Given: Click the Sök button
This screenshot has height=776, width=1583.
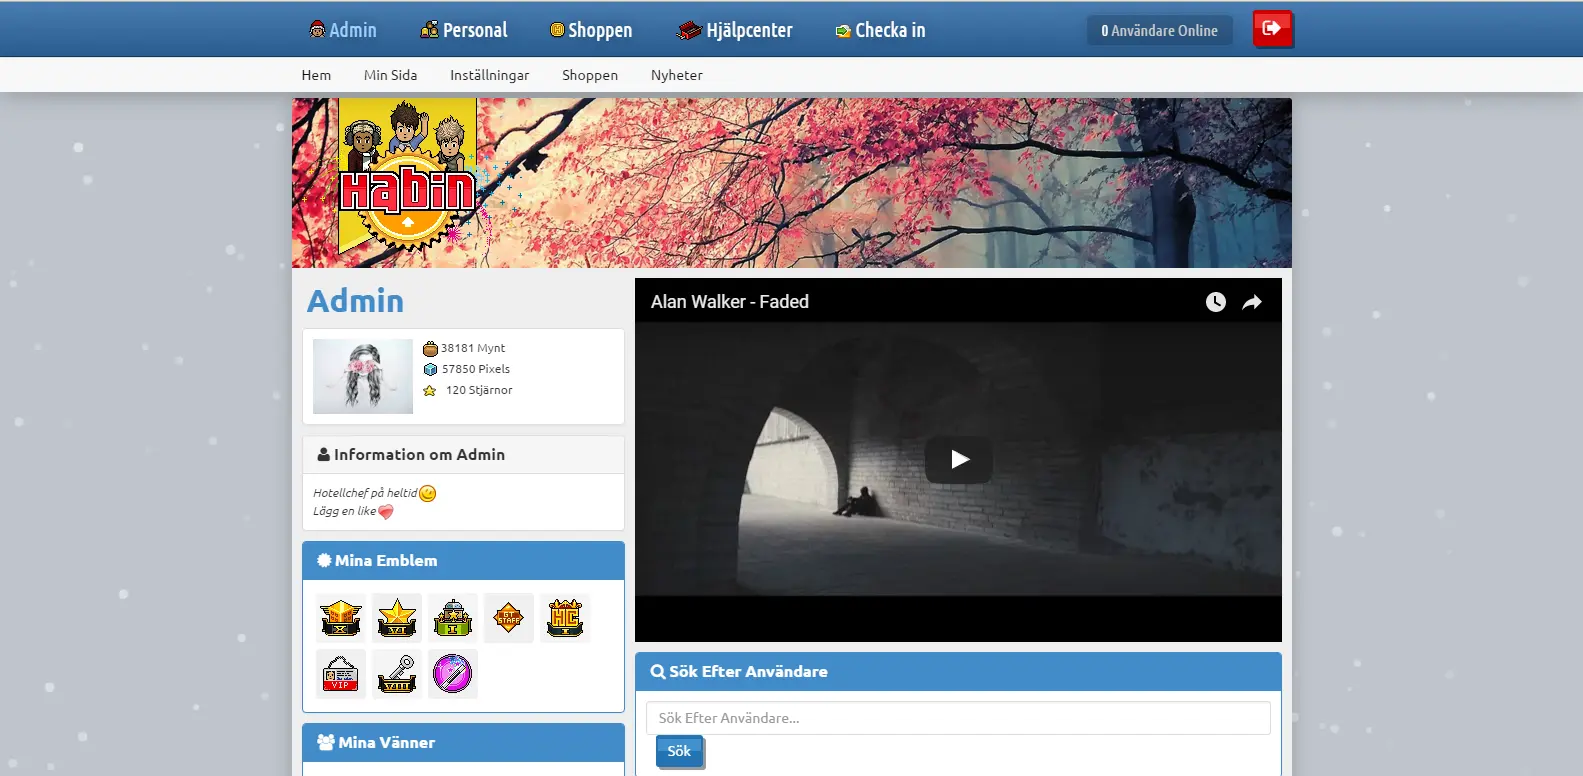Looking at the screenshot, I should click(x=679, y=751).
